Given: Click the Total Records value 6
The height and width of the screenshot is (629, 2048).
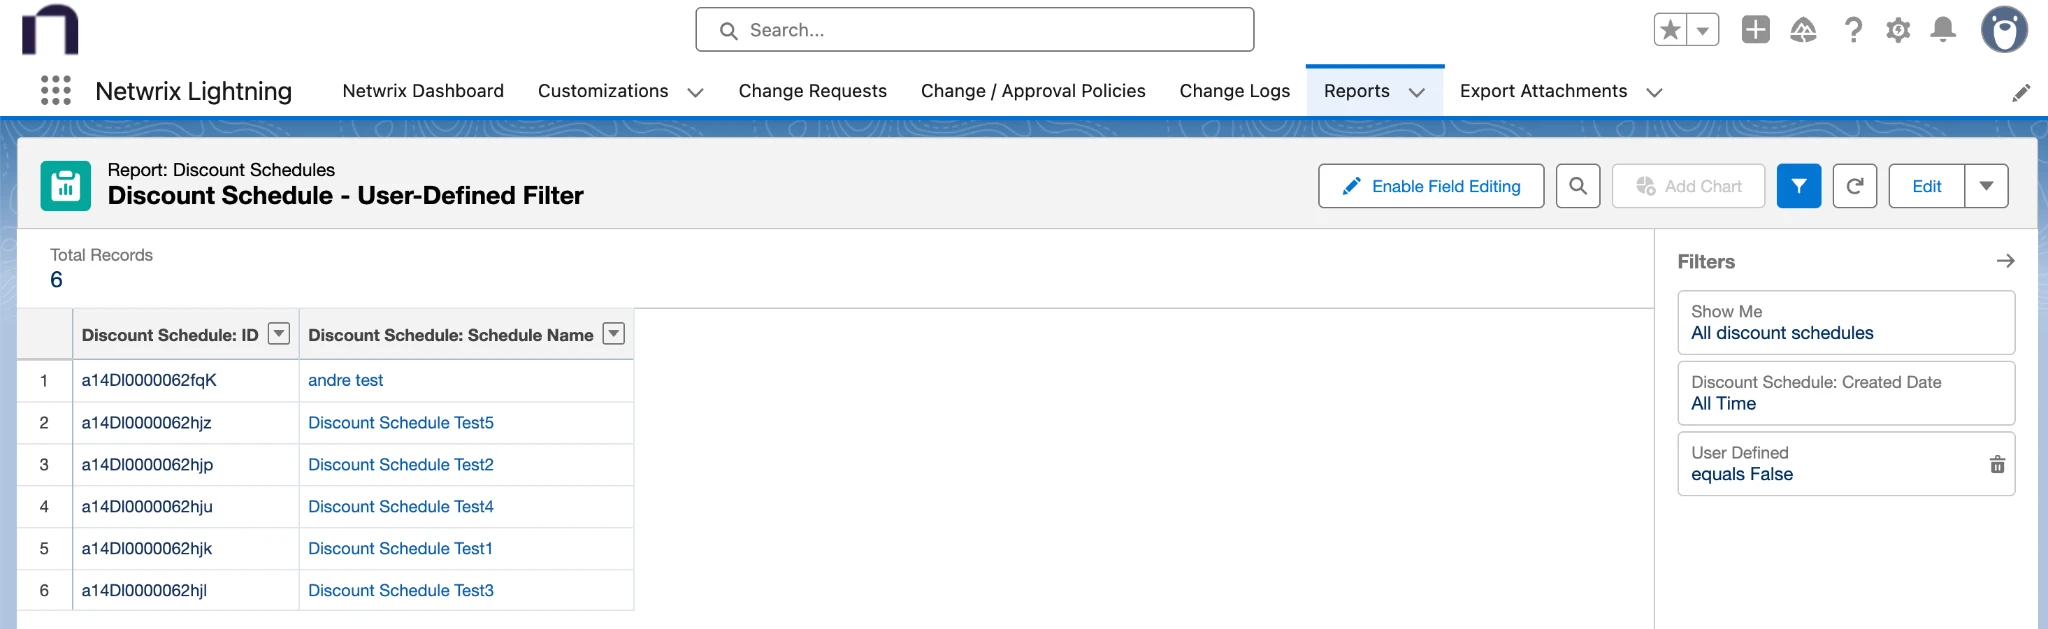Looking at the screenshot, I should 56,280.
